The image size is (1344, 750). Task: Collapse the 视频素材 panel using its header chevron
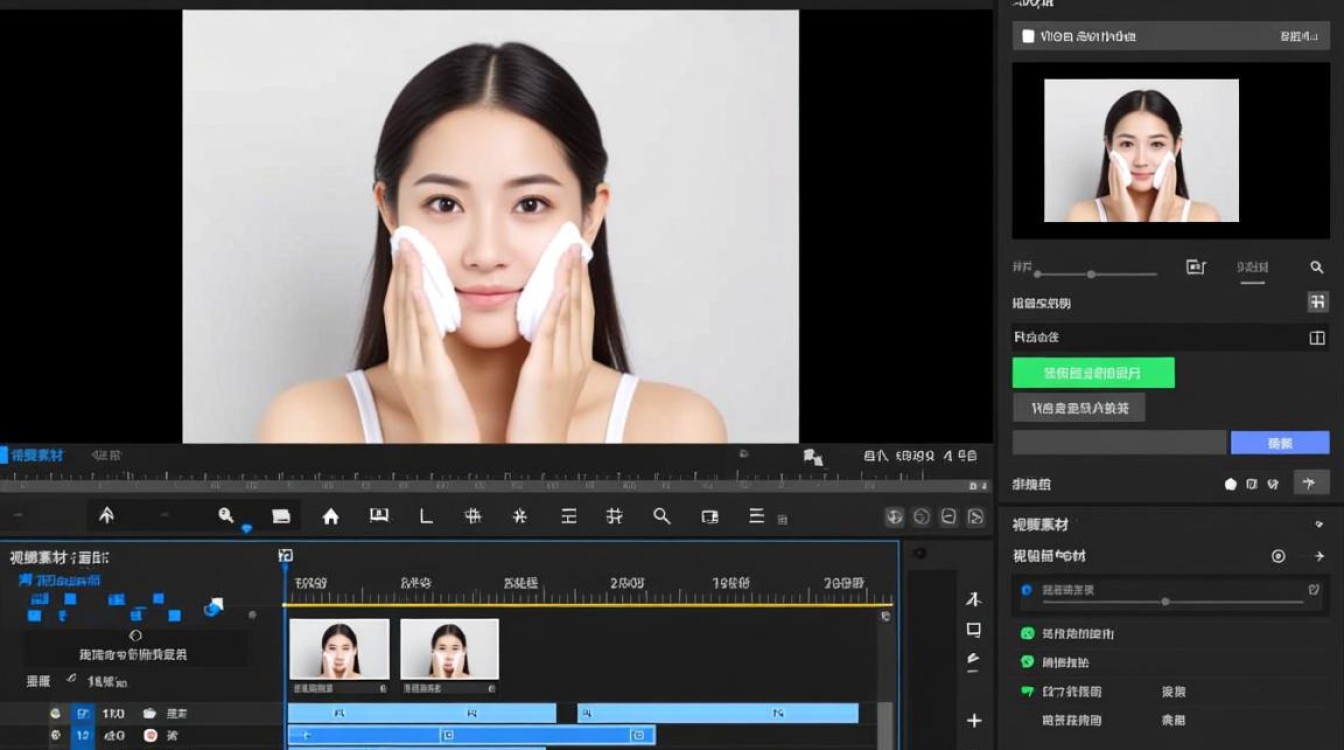[1319, 524]
